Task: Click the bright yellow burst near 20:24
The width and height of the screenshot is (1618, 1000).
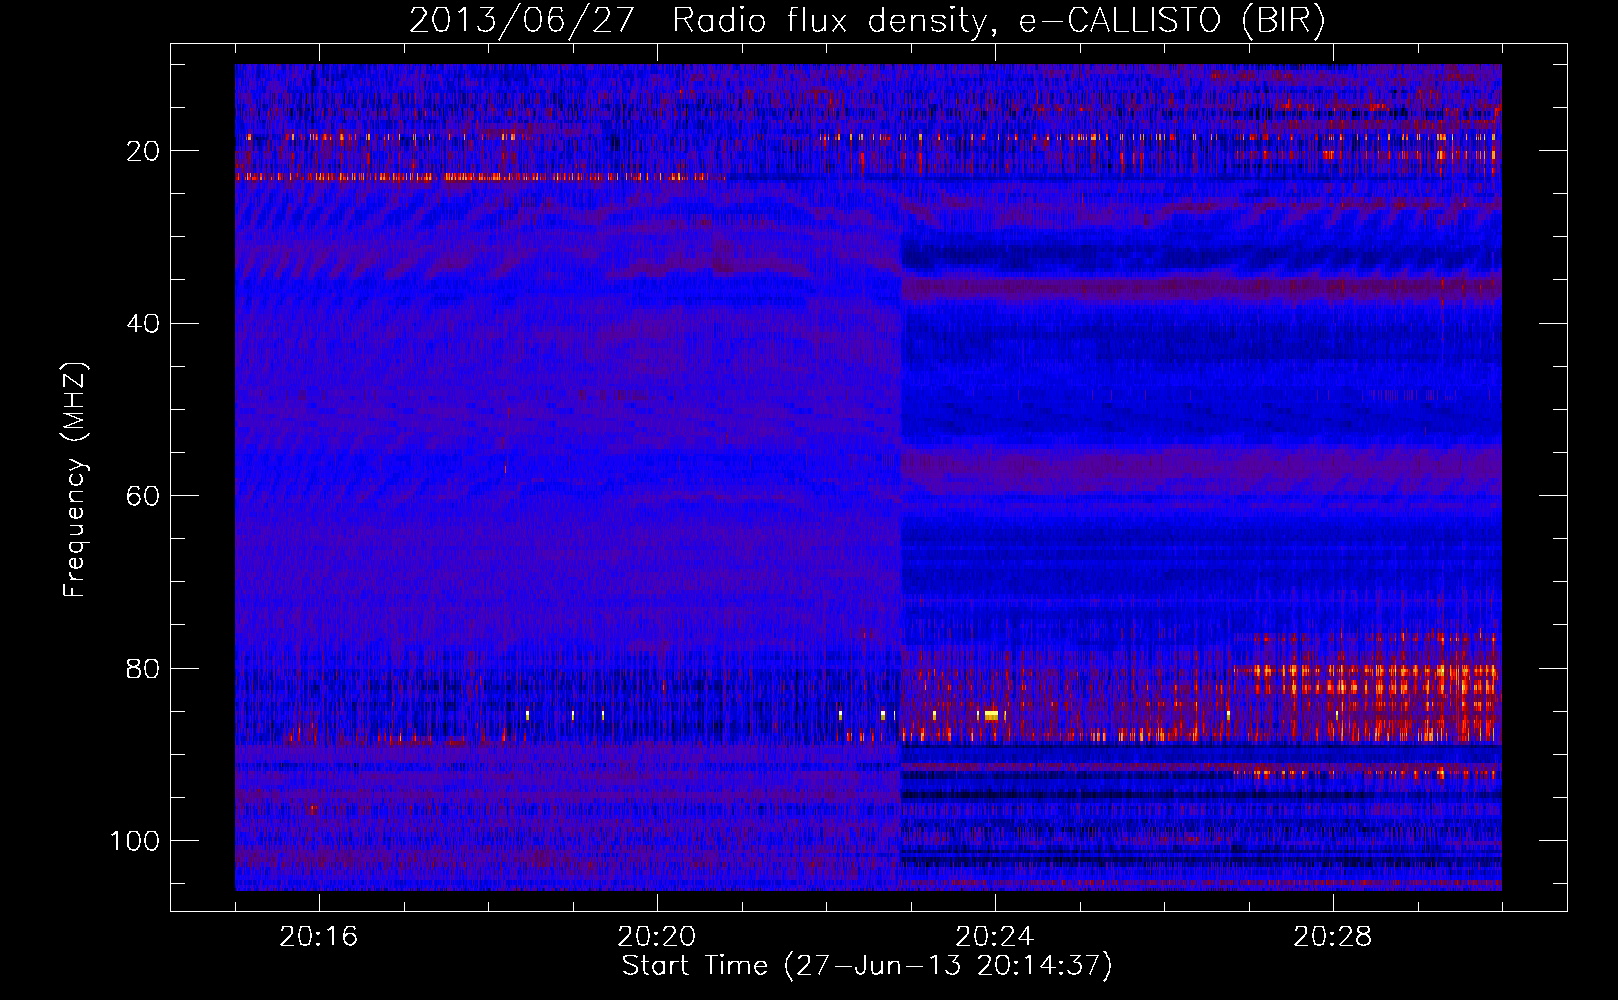Action: coord(991,716)
